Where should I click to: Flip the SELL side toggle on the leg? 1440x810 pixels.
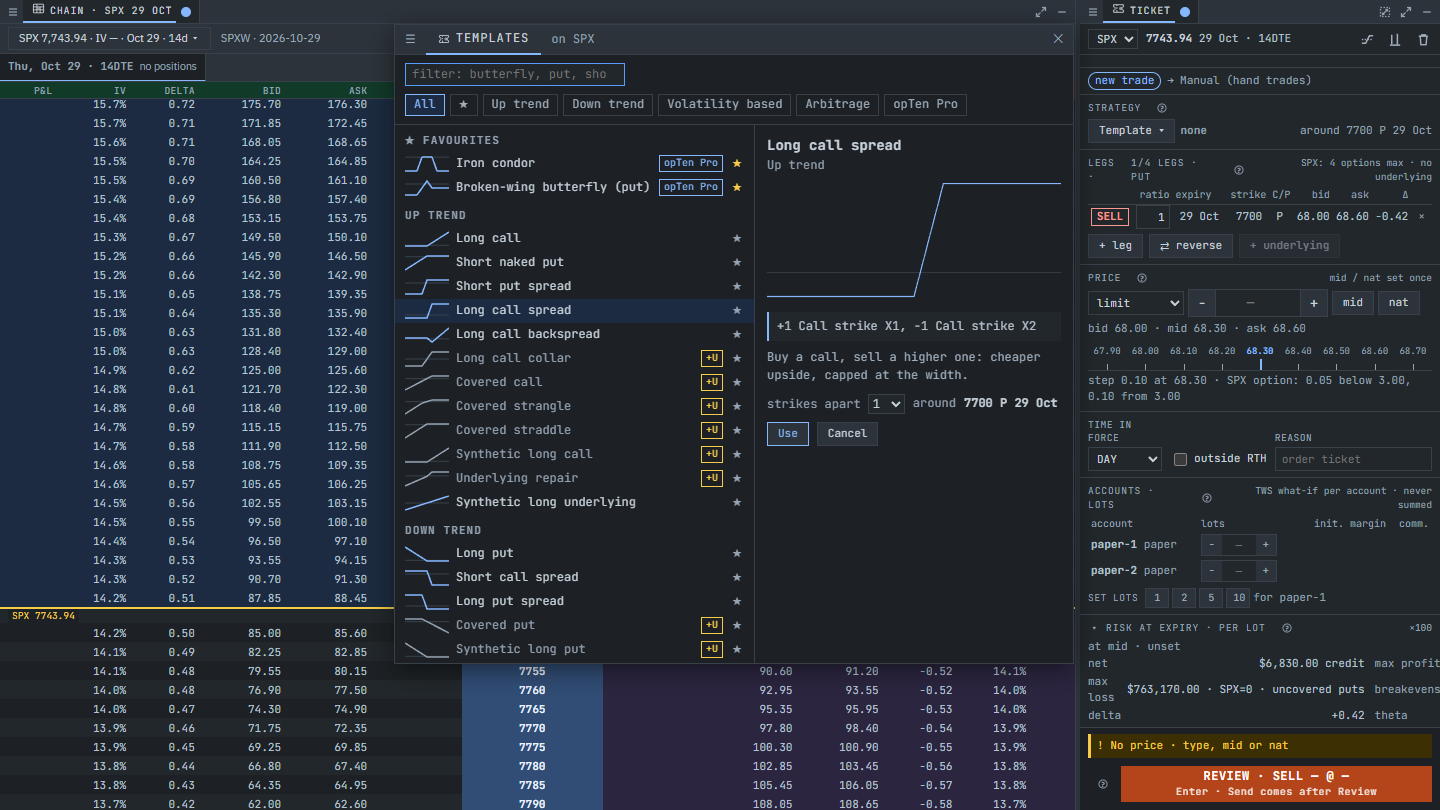(1110, 217)
